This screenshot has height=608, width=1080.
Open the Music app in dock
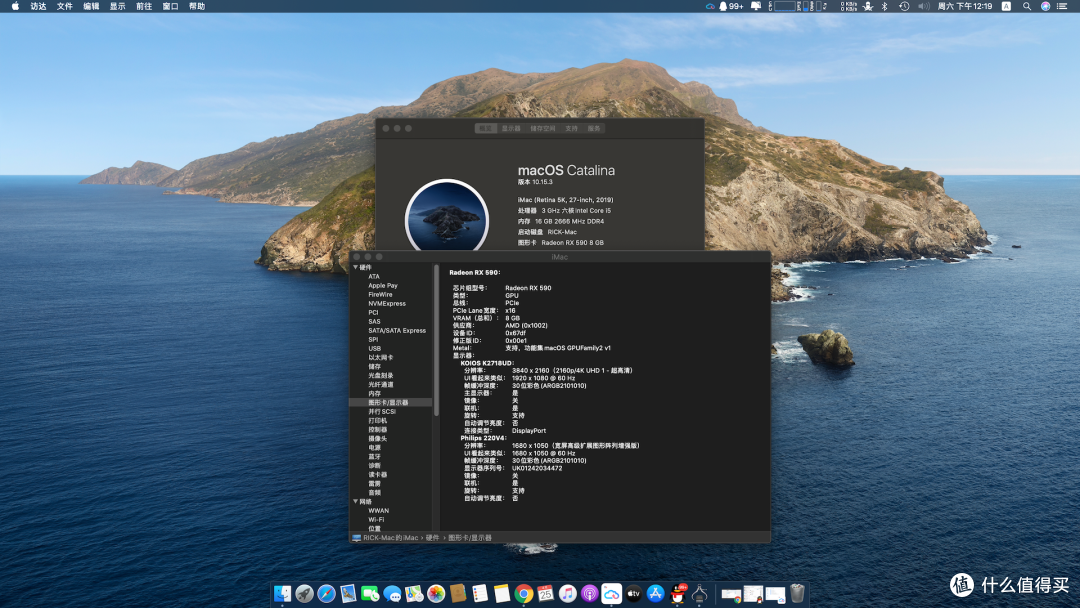pos(568,593)
